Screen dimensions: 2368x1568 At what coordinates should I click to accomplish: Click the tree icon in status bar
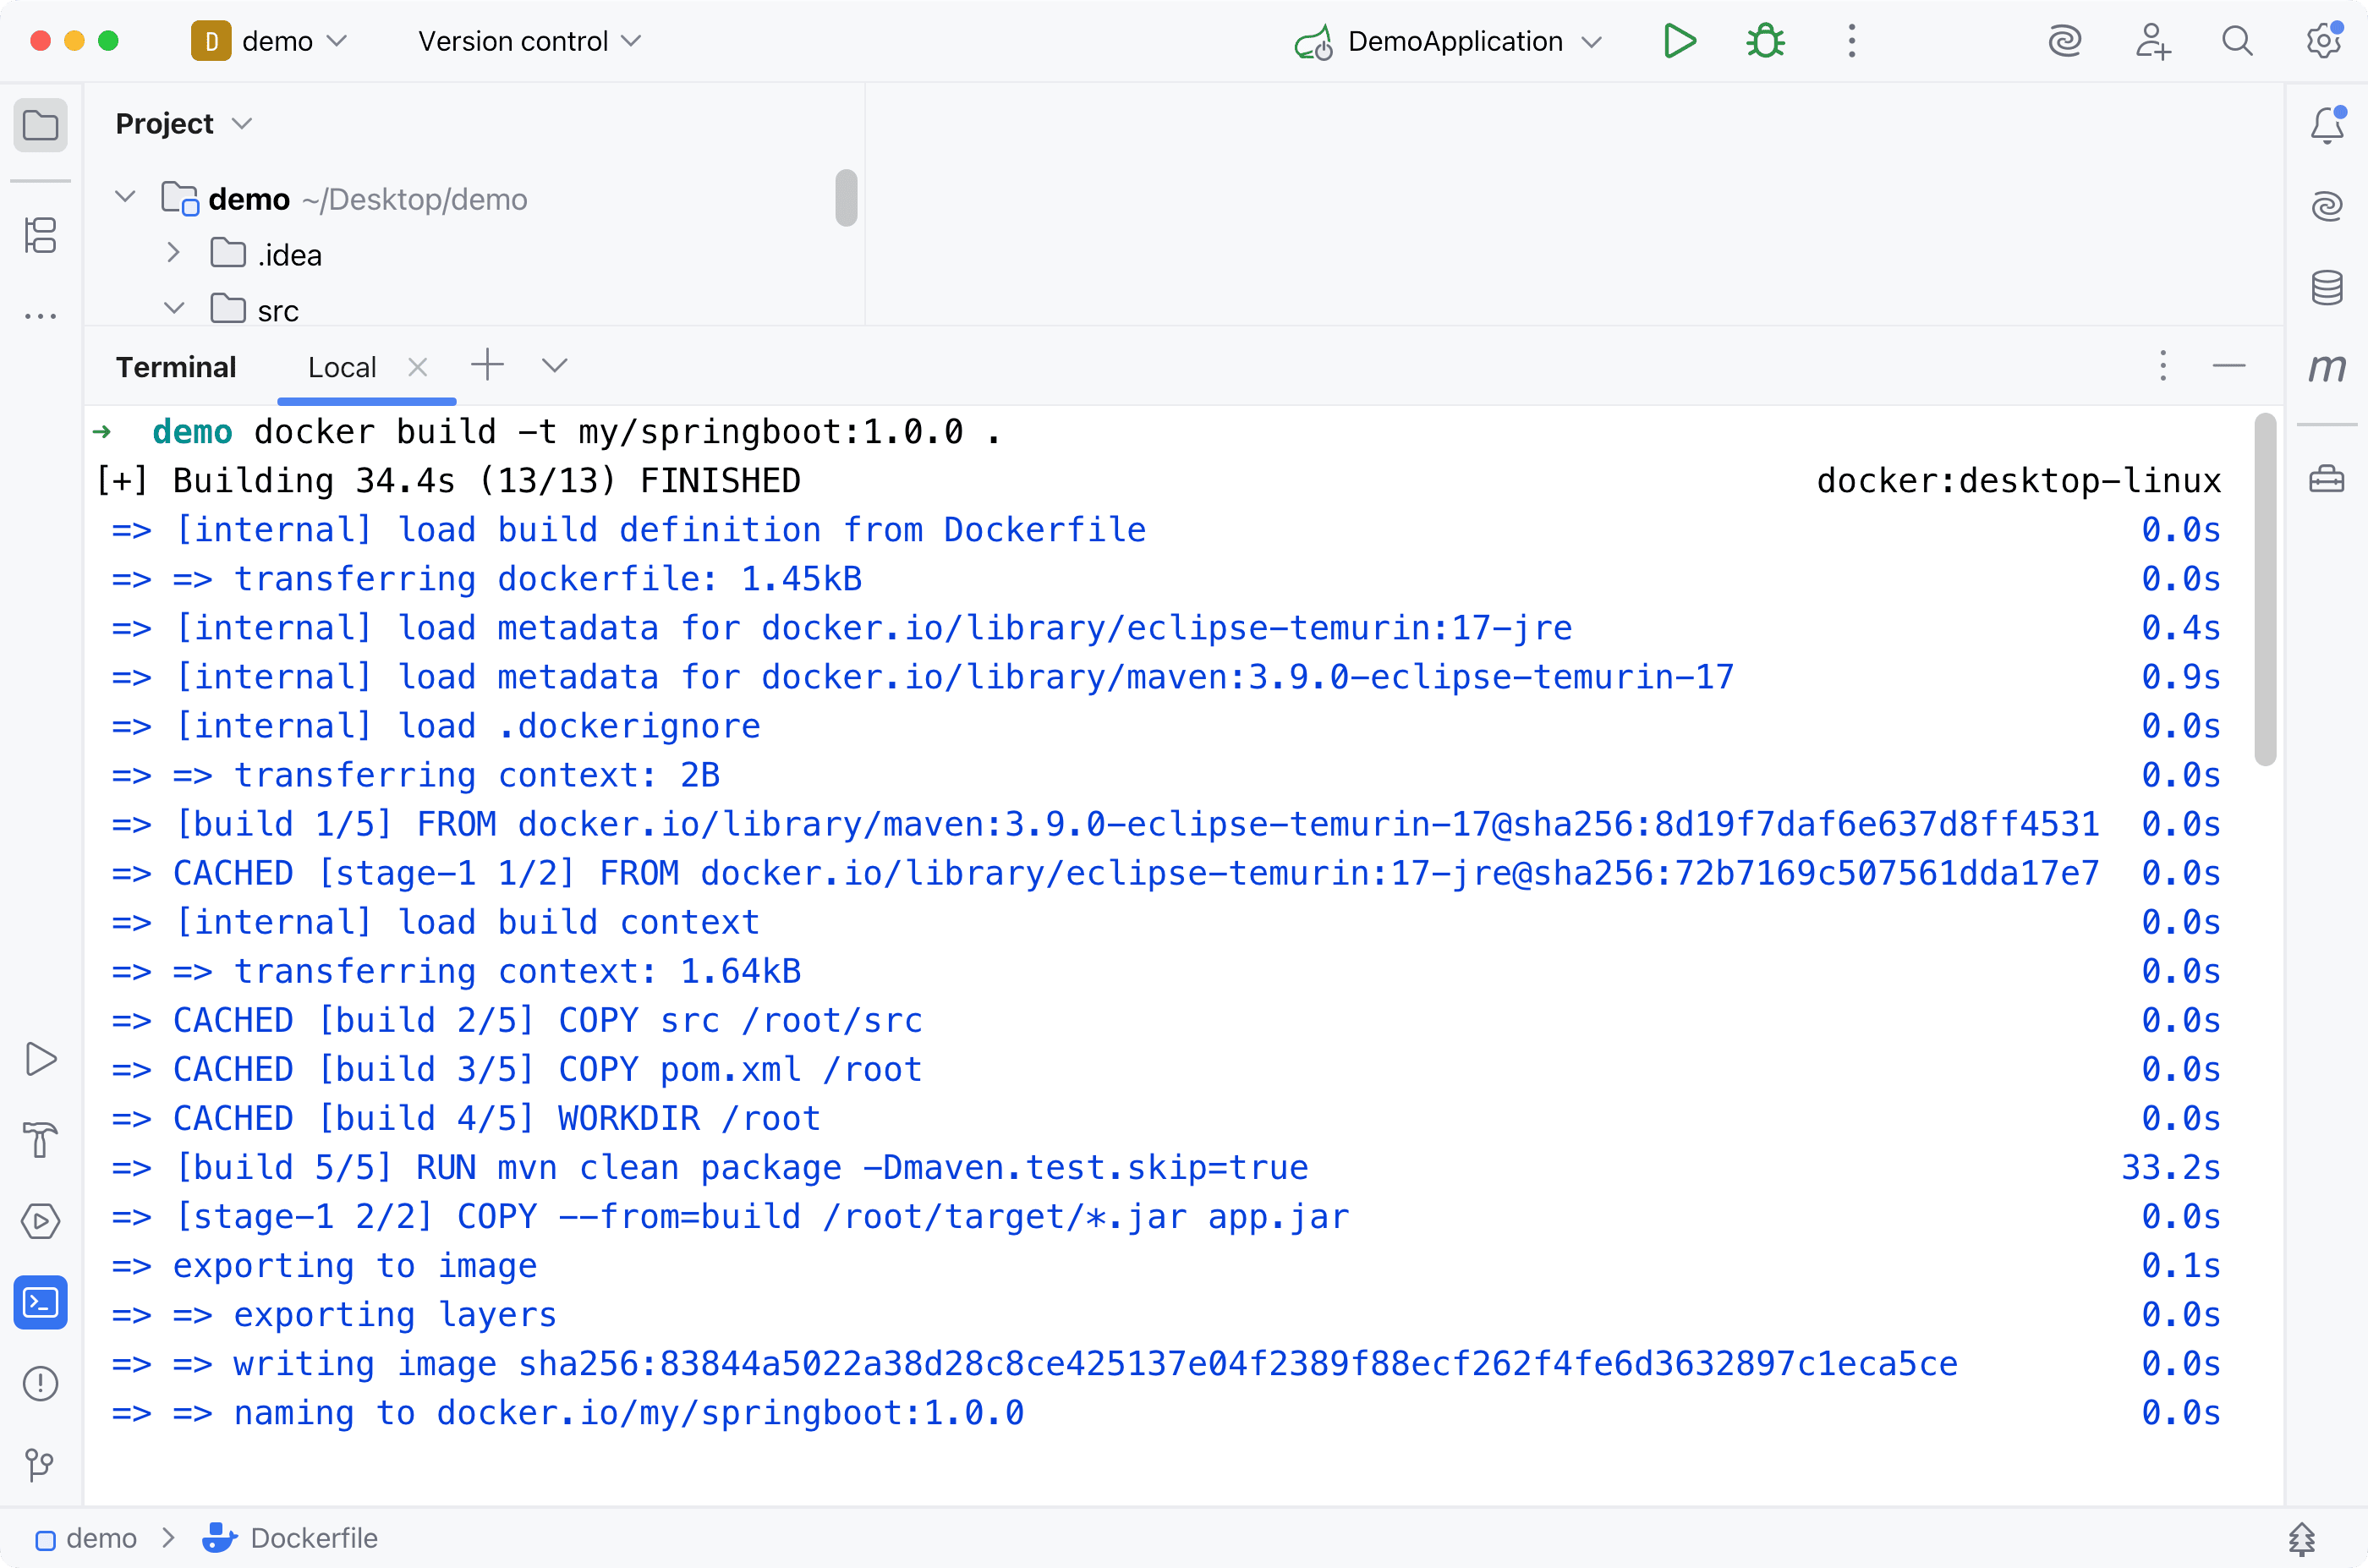[2302, 1539]
